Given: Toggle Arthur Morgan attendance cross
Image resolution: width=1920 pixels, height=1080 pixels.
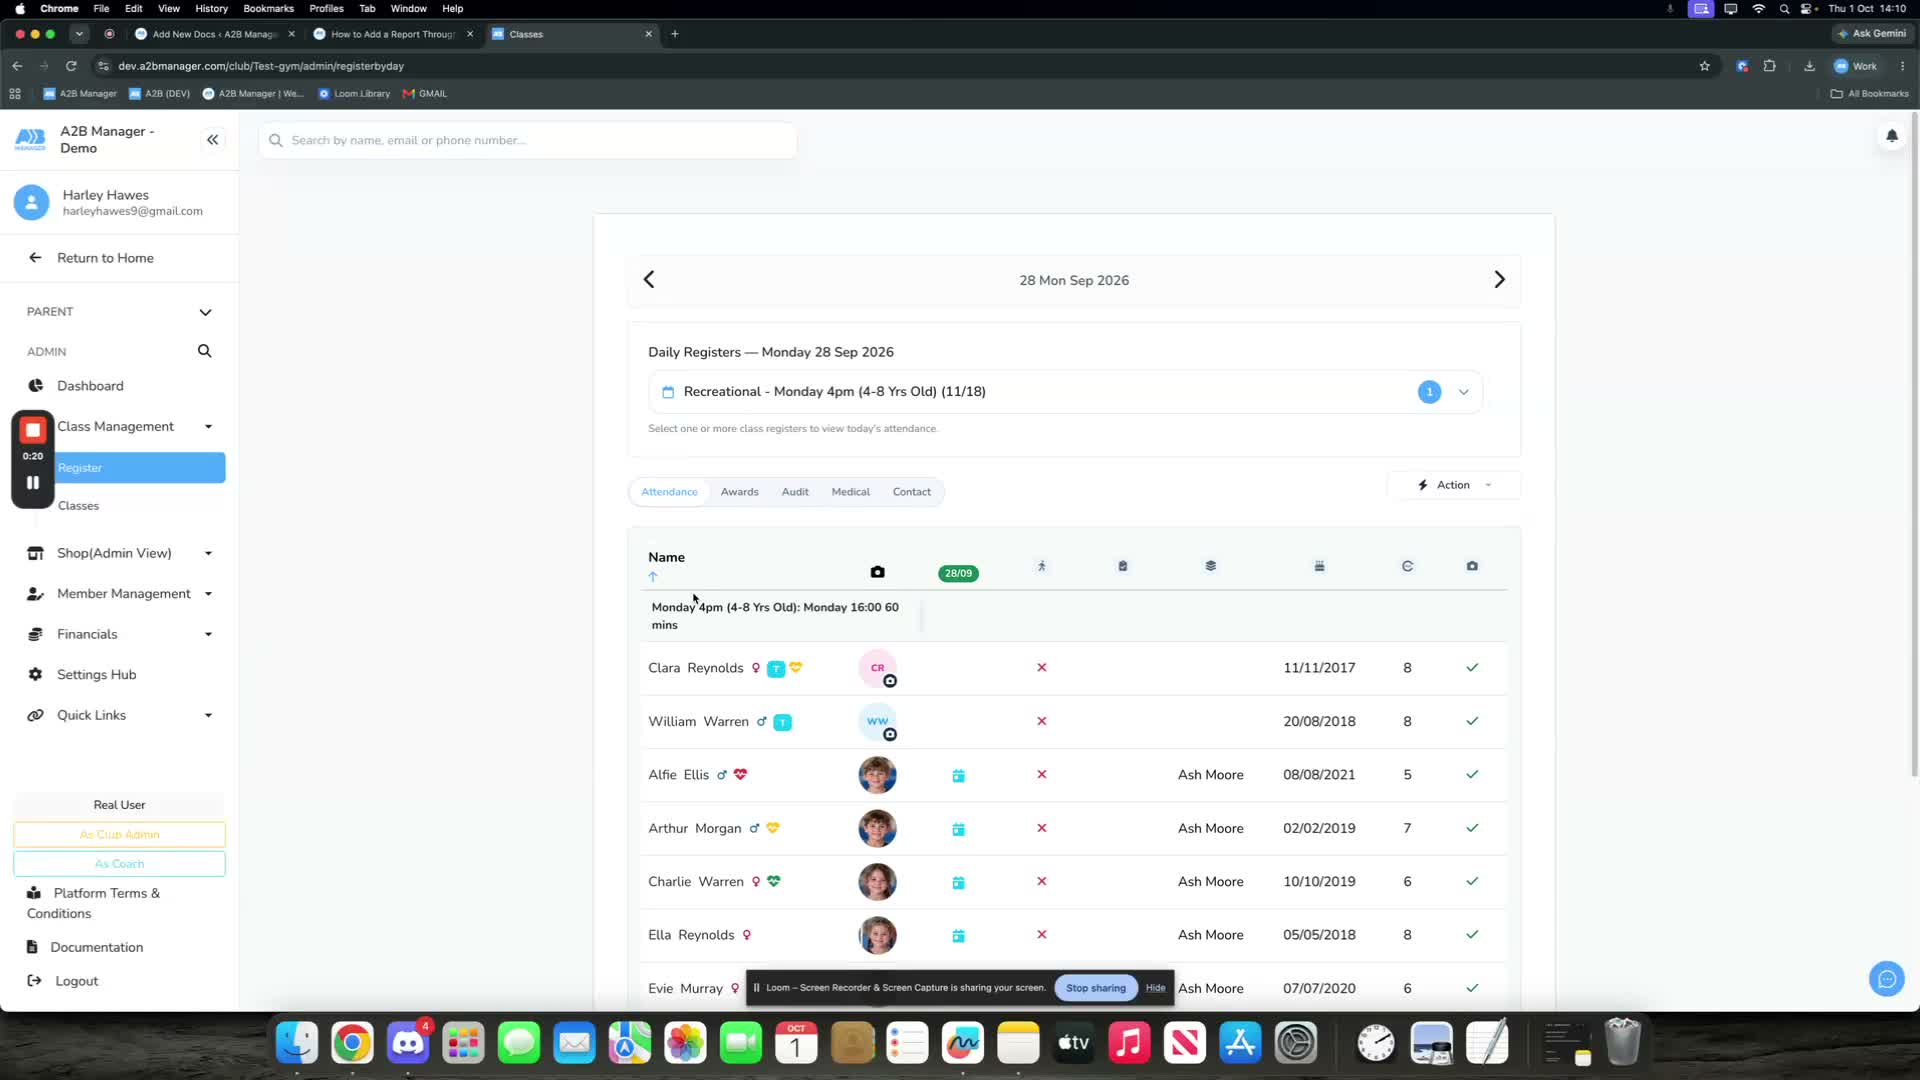Looking at the screenshot, I should coord(1041,828).
